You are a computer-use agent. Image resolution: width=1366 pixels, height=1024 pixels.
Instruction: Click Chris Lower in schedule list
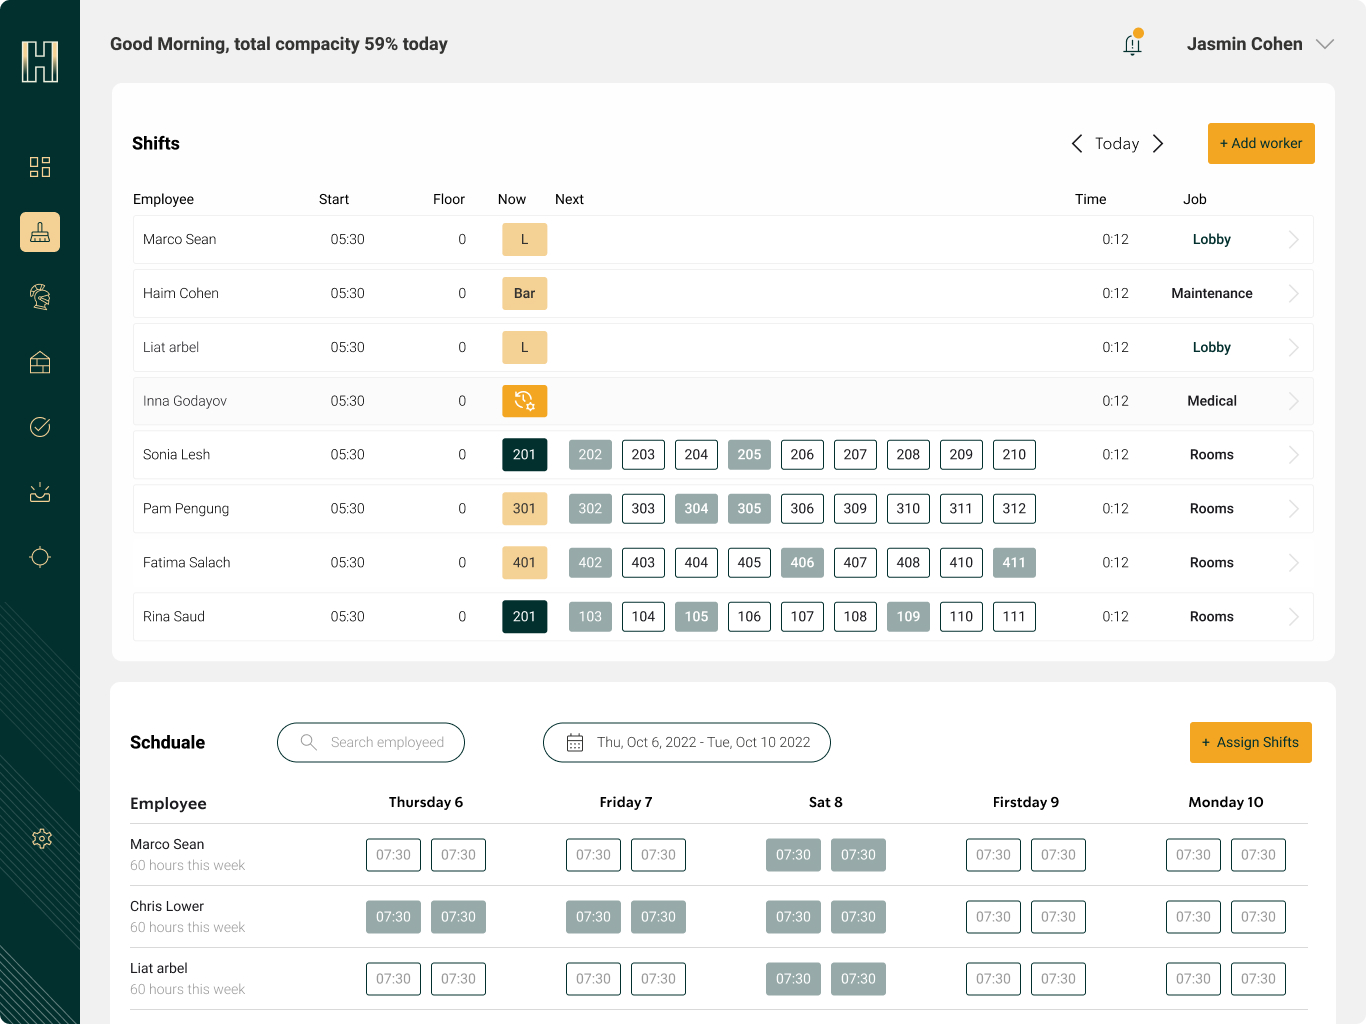pos(167,906)
